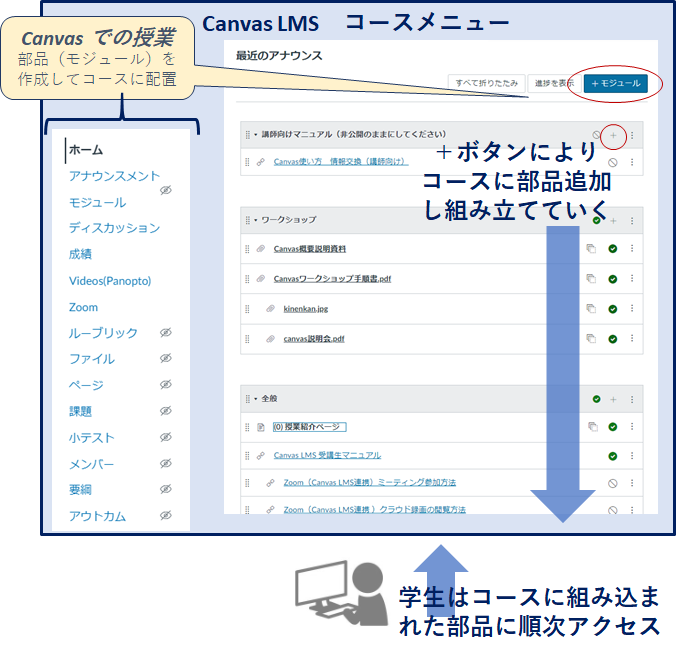
Task: Click duplicate icon beside Canvas概要説明資料
Action: pos(591,249)
